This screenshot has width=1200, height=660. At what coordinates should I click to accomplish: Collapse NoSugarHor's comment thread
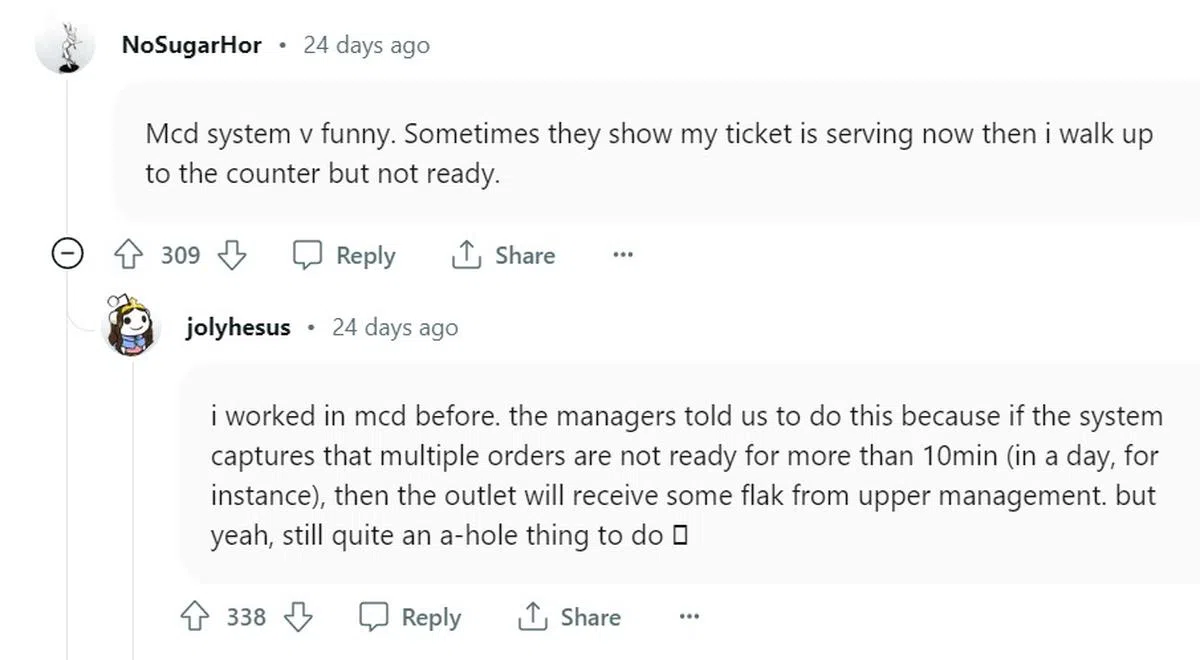tap(67, 256)
